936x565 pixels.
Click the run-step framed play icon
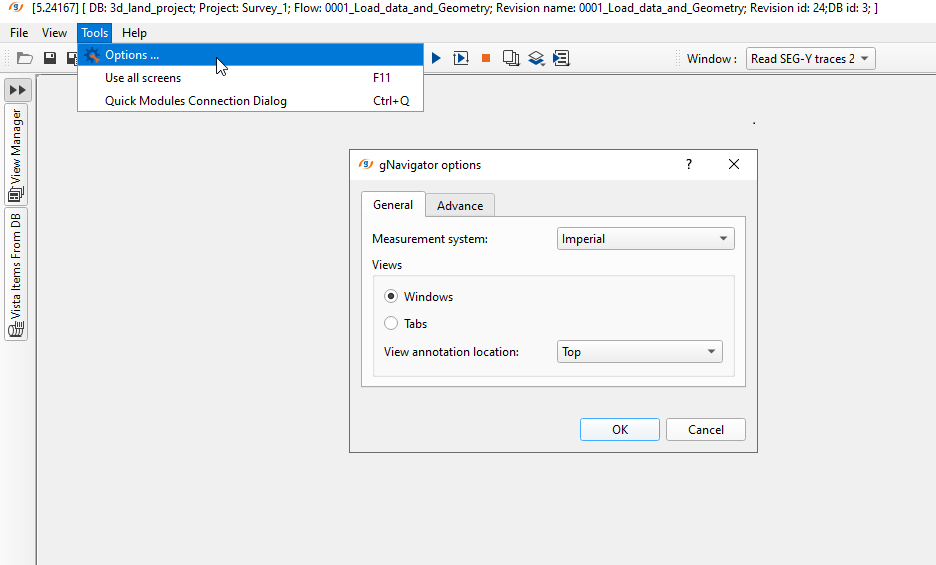click(x=461, y=58)
